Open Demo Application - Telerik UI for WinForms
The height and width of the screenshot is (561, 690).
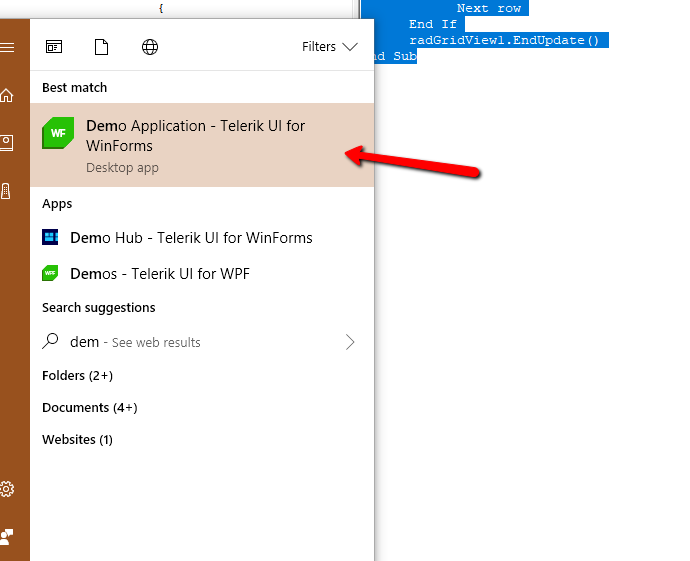click(195, 136)
